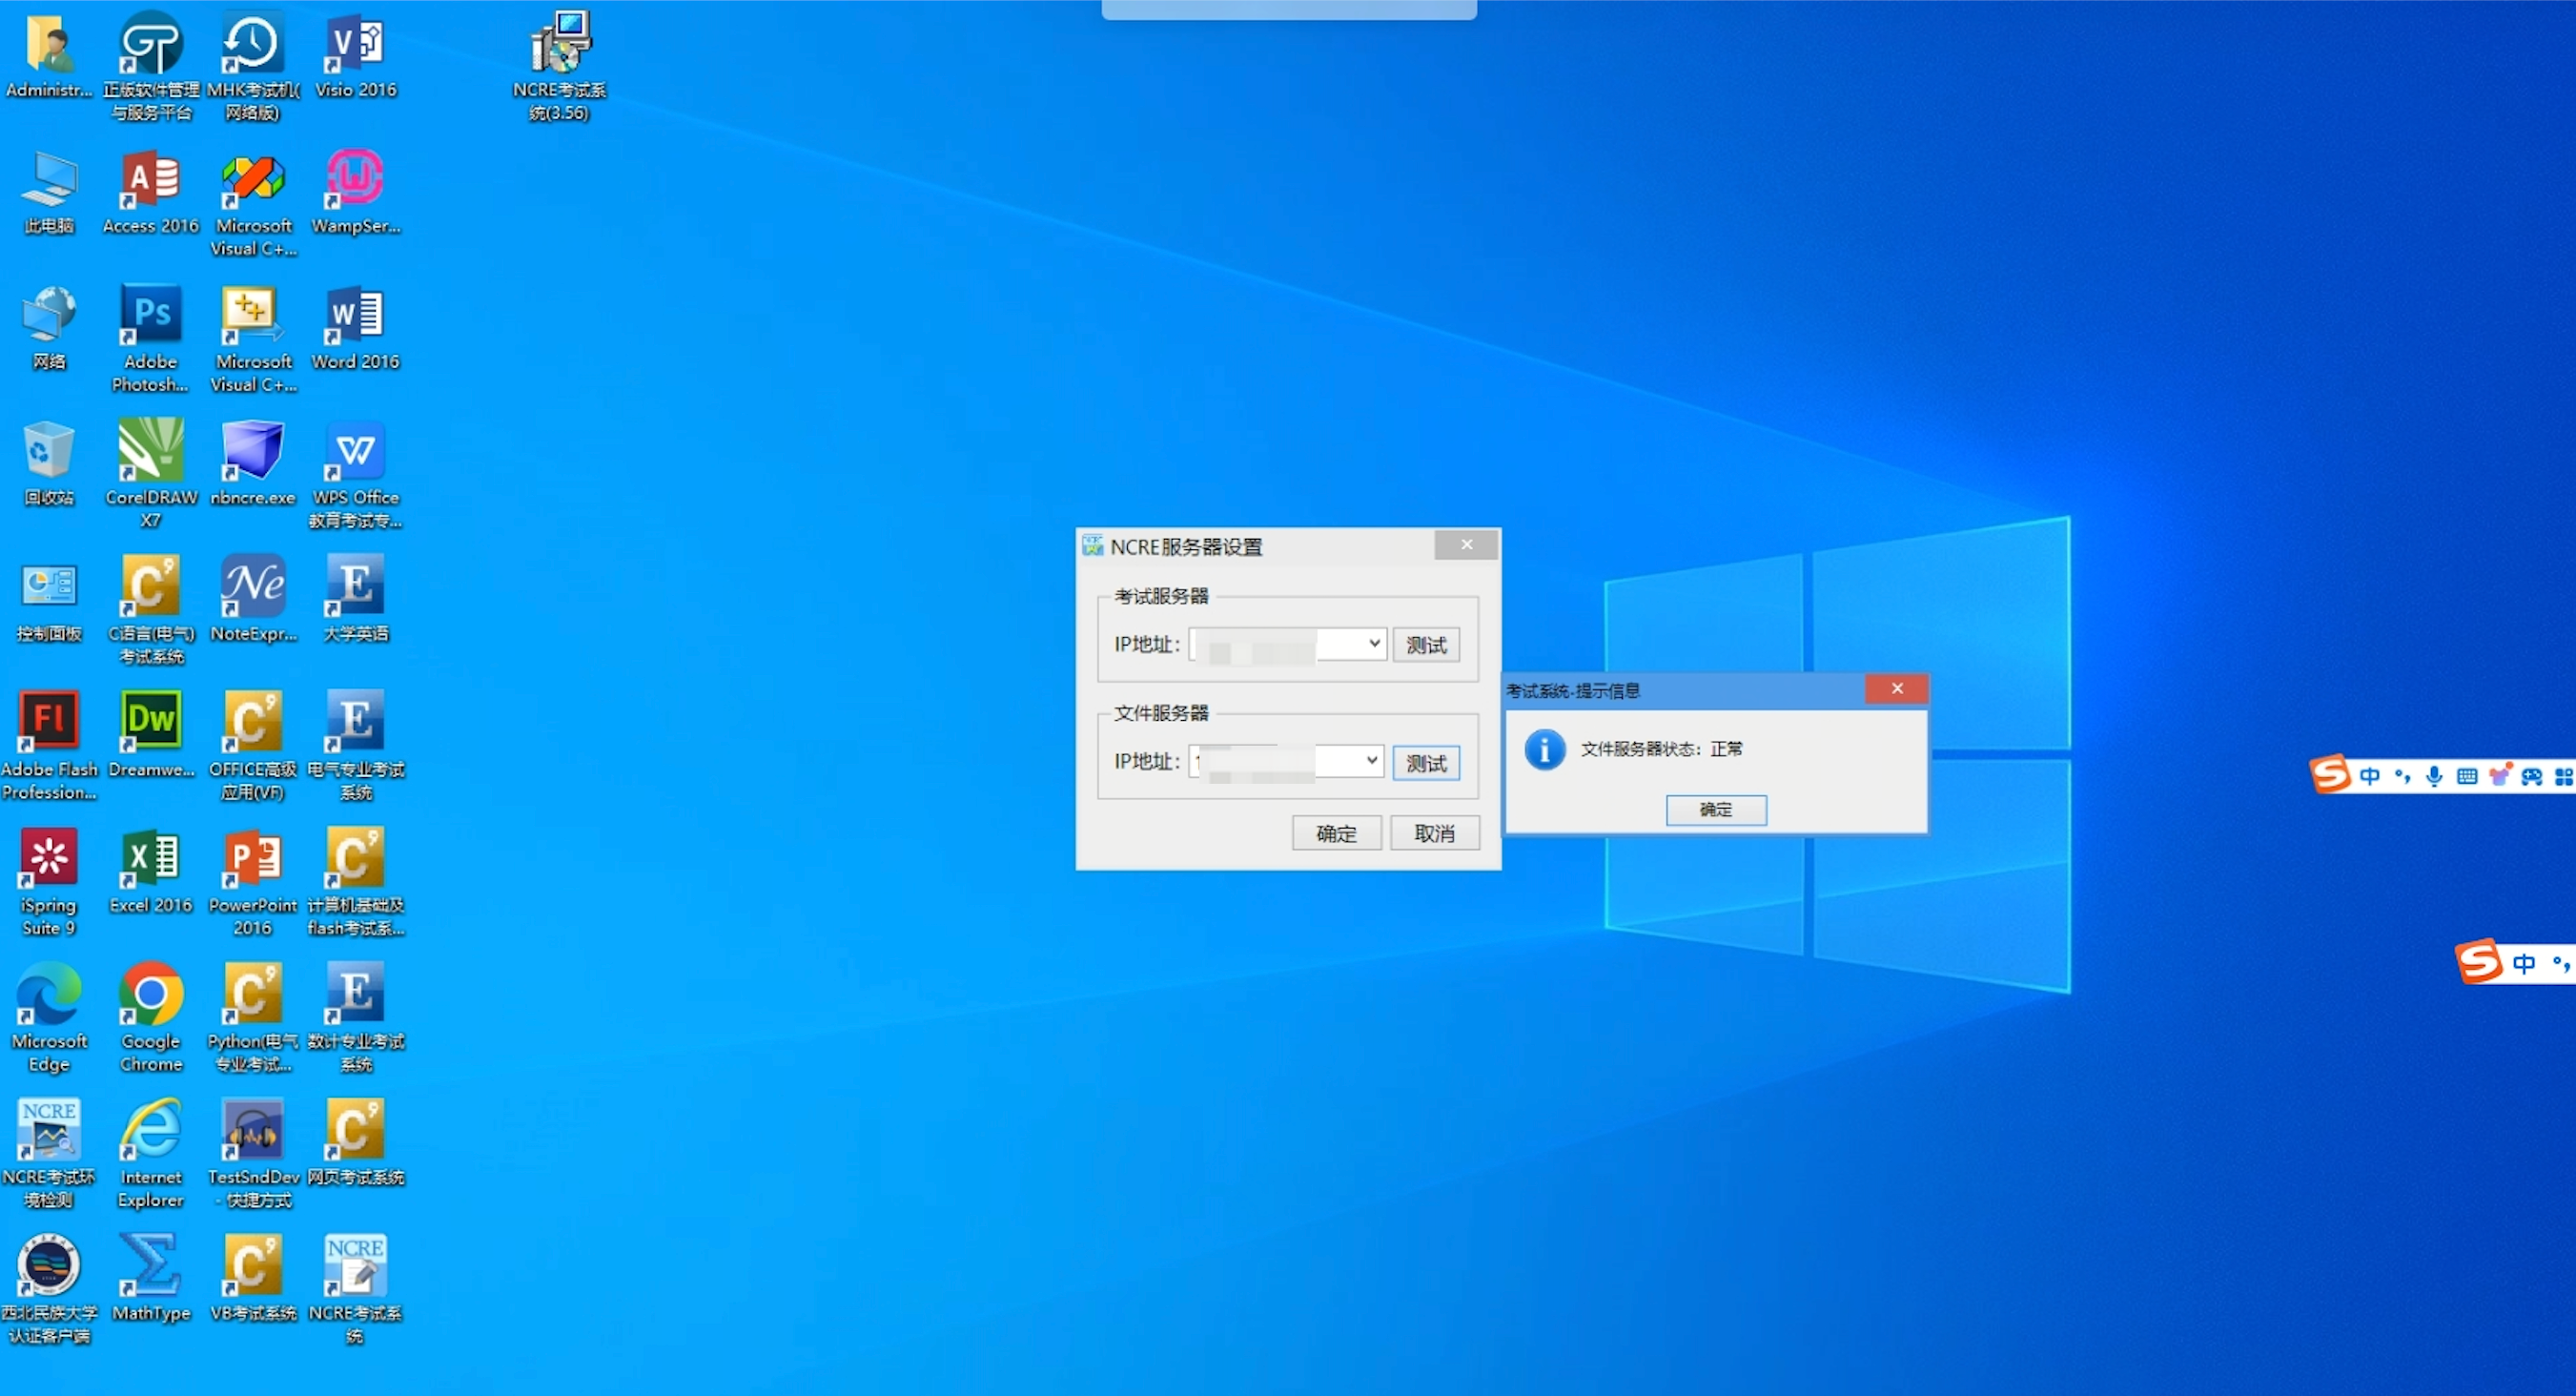Select the CorelDRAW X7 shortcut

[151, 474]
